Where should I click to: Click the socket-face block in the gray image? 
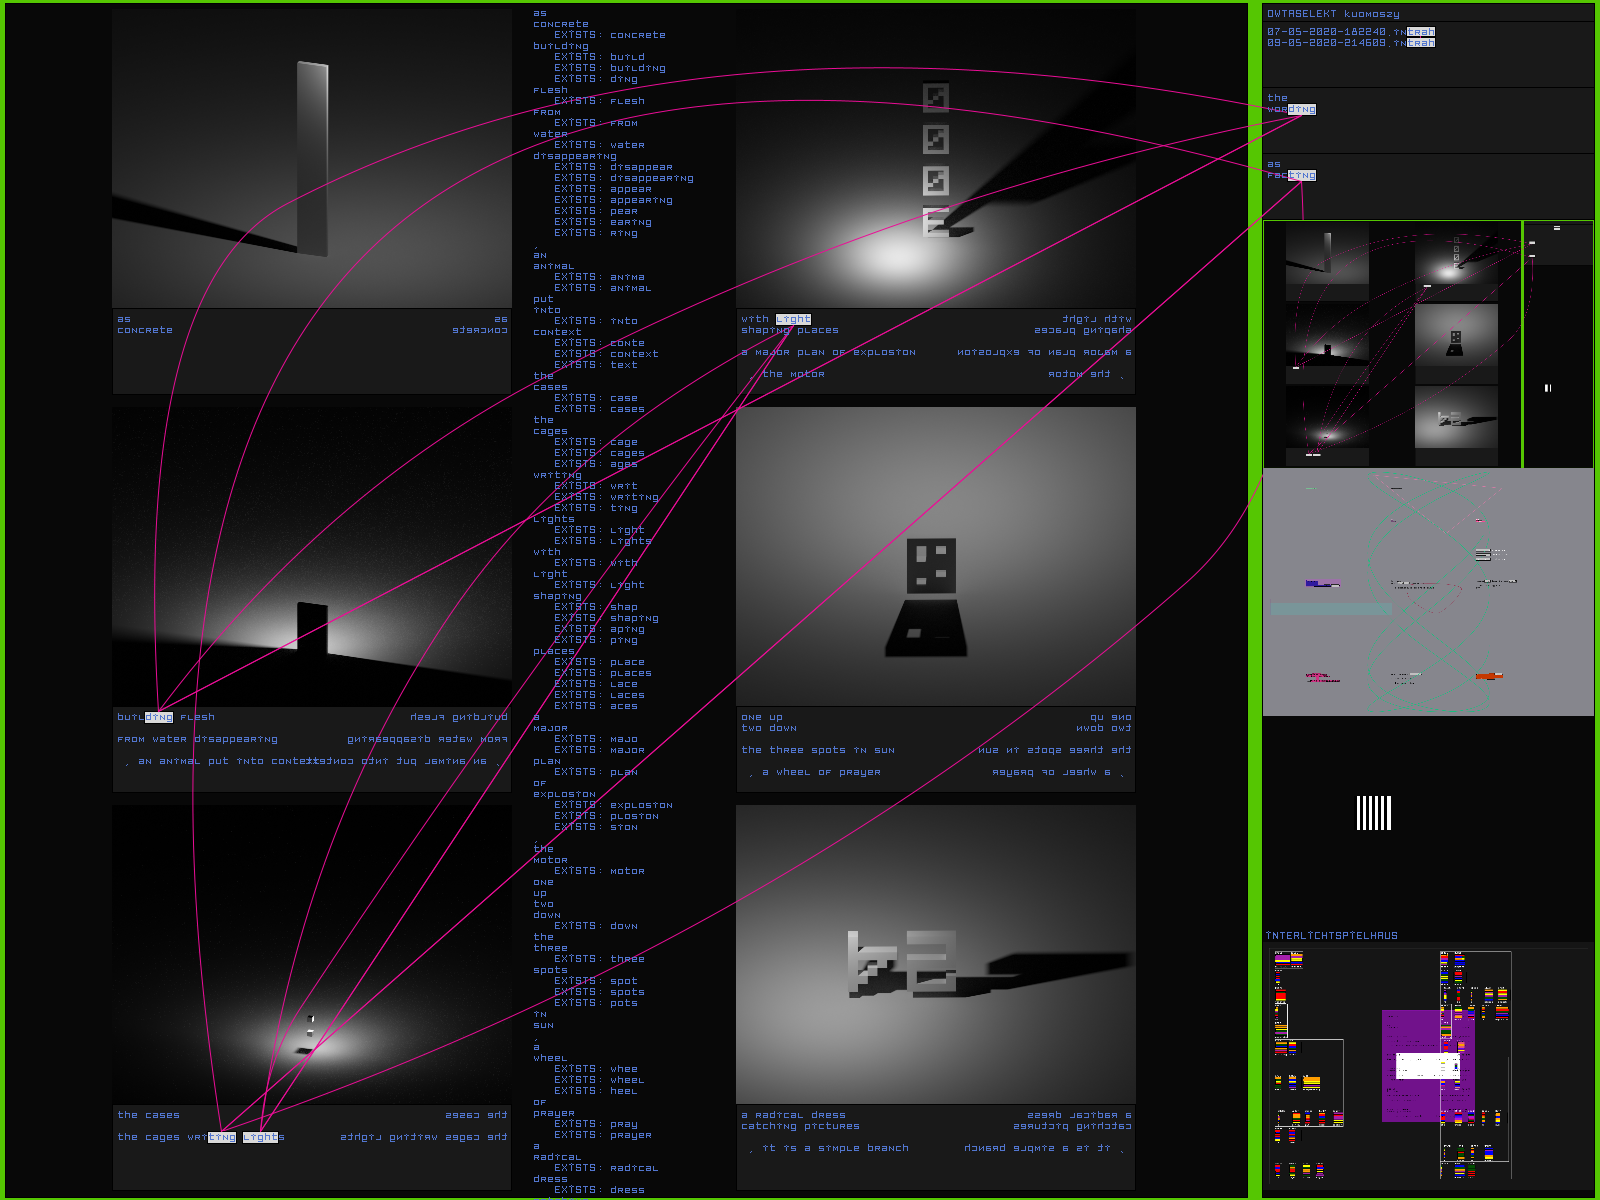point(931,566)
